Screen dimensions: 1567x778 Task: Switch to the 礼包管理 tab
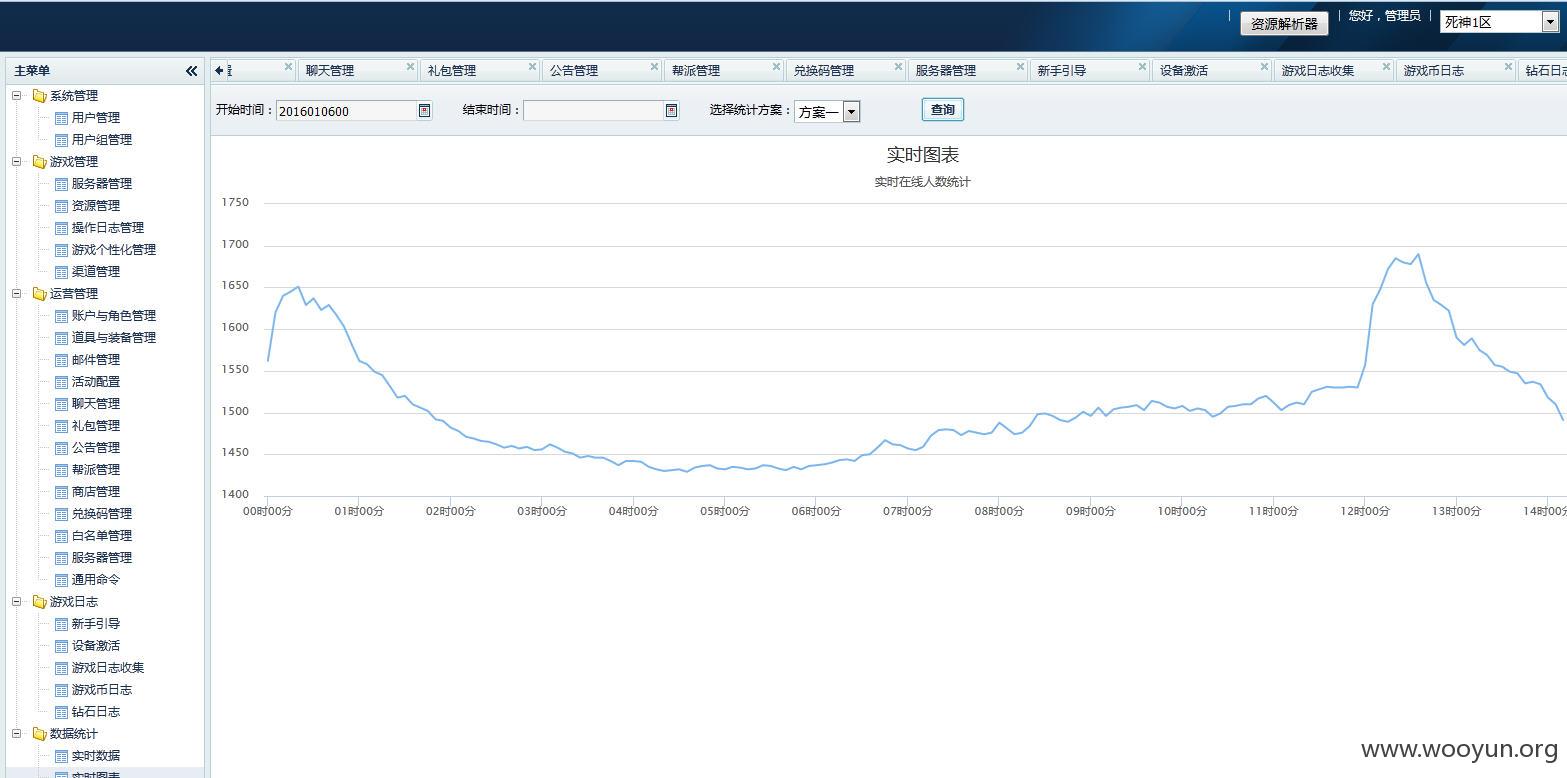452,71
